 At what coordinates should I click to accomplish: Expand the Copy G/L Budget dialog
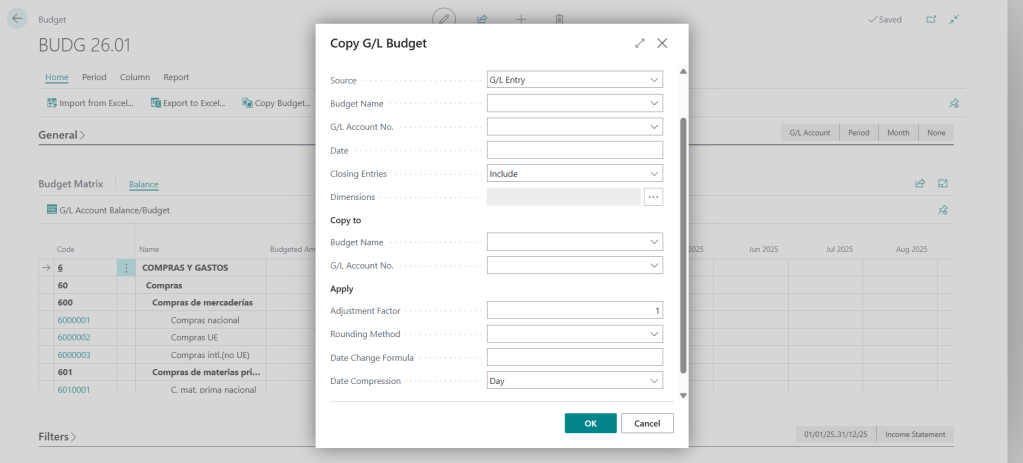[640, 44]
